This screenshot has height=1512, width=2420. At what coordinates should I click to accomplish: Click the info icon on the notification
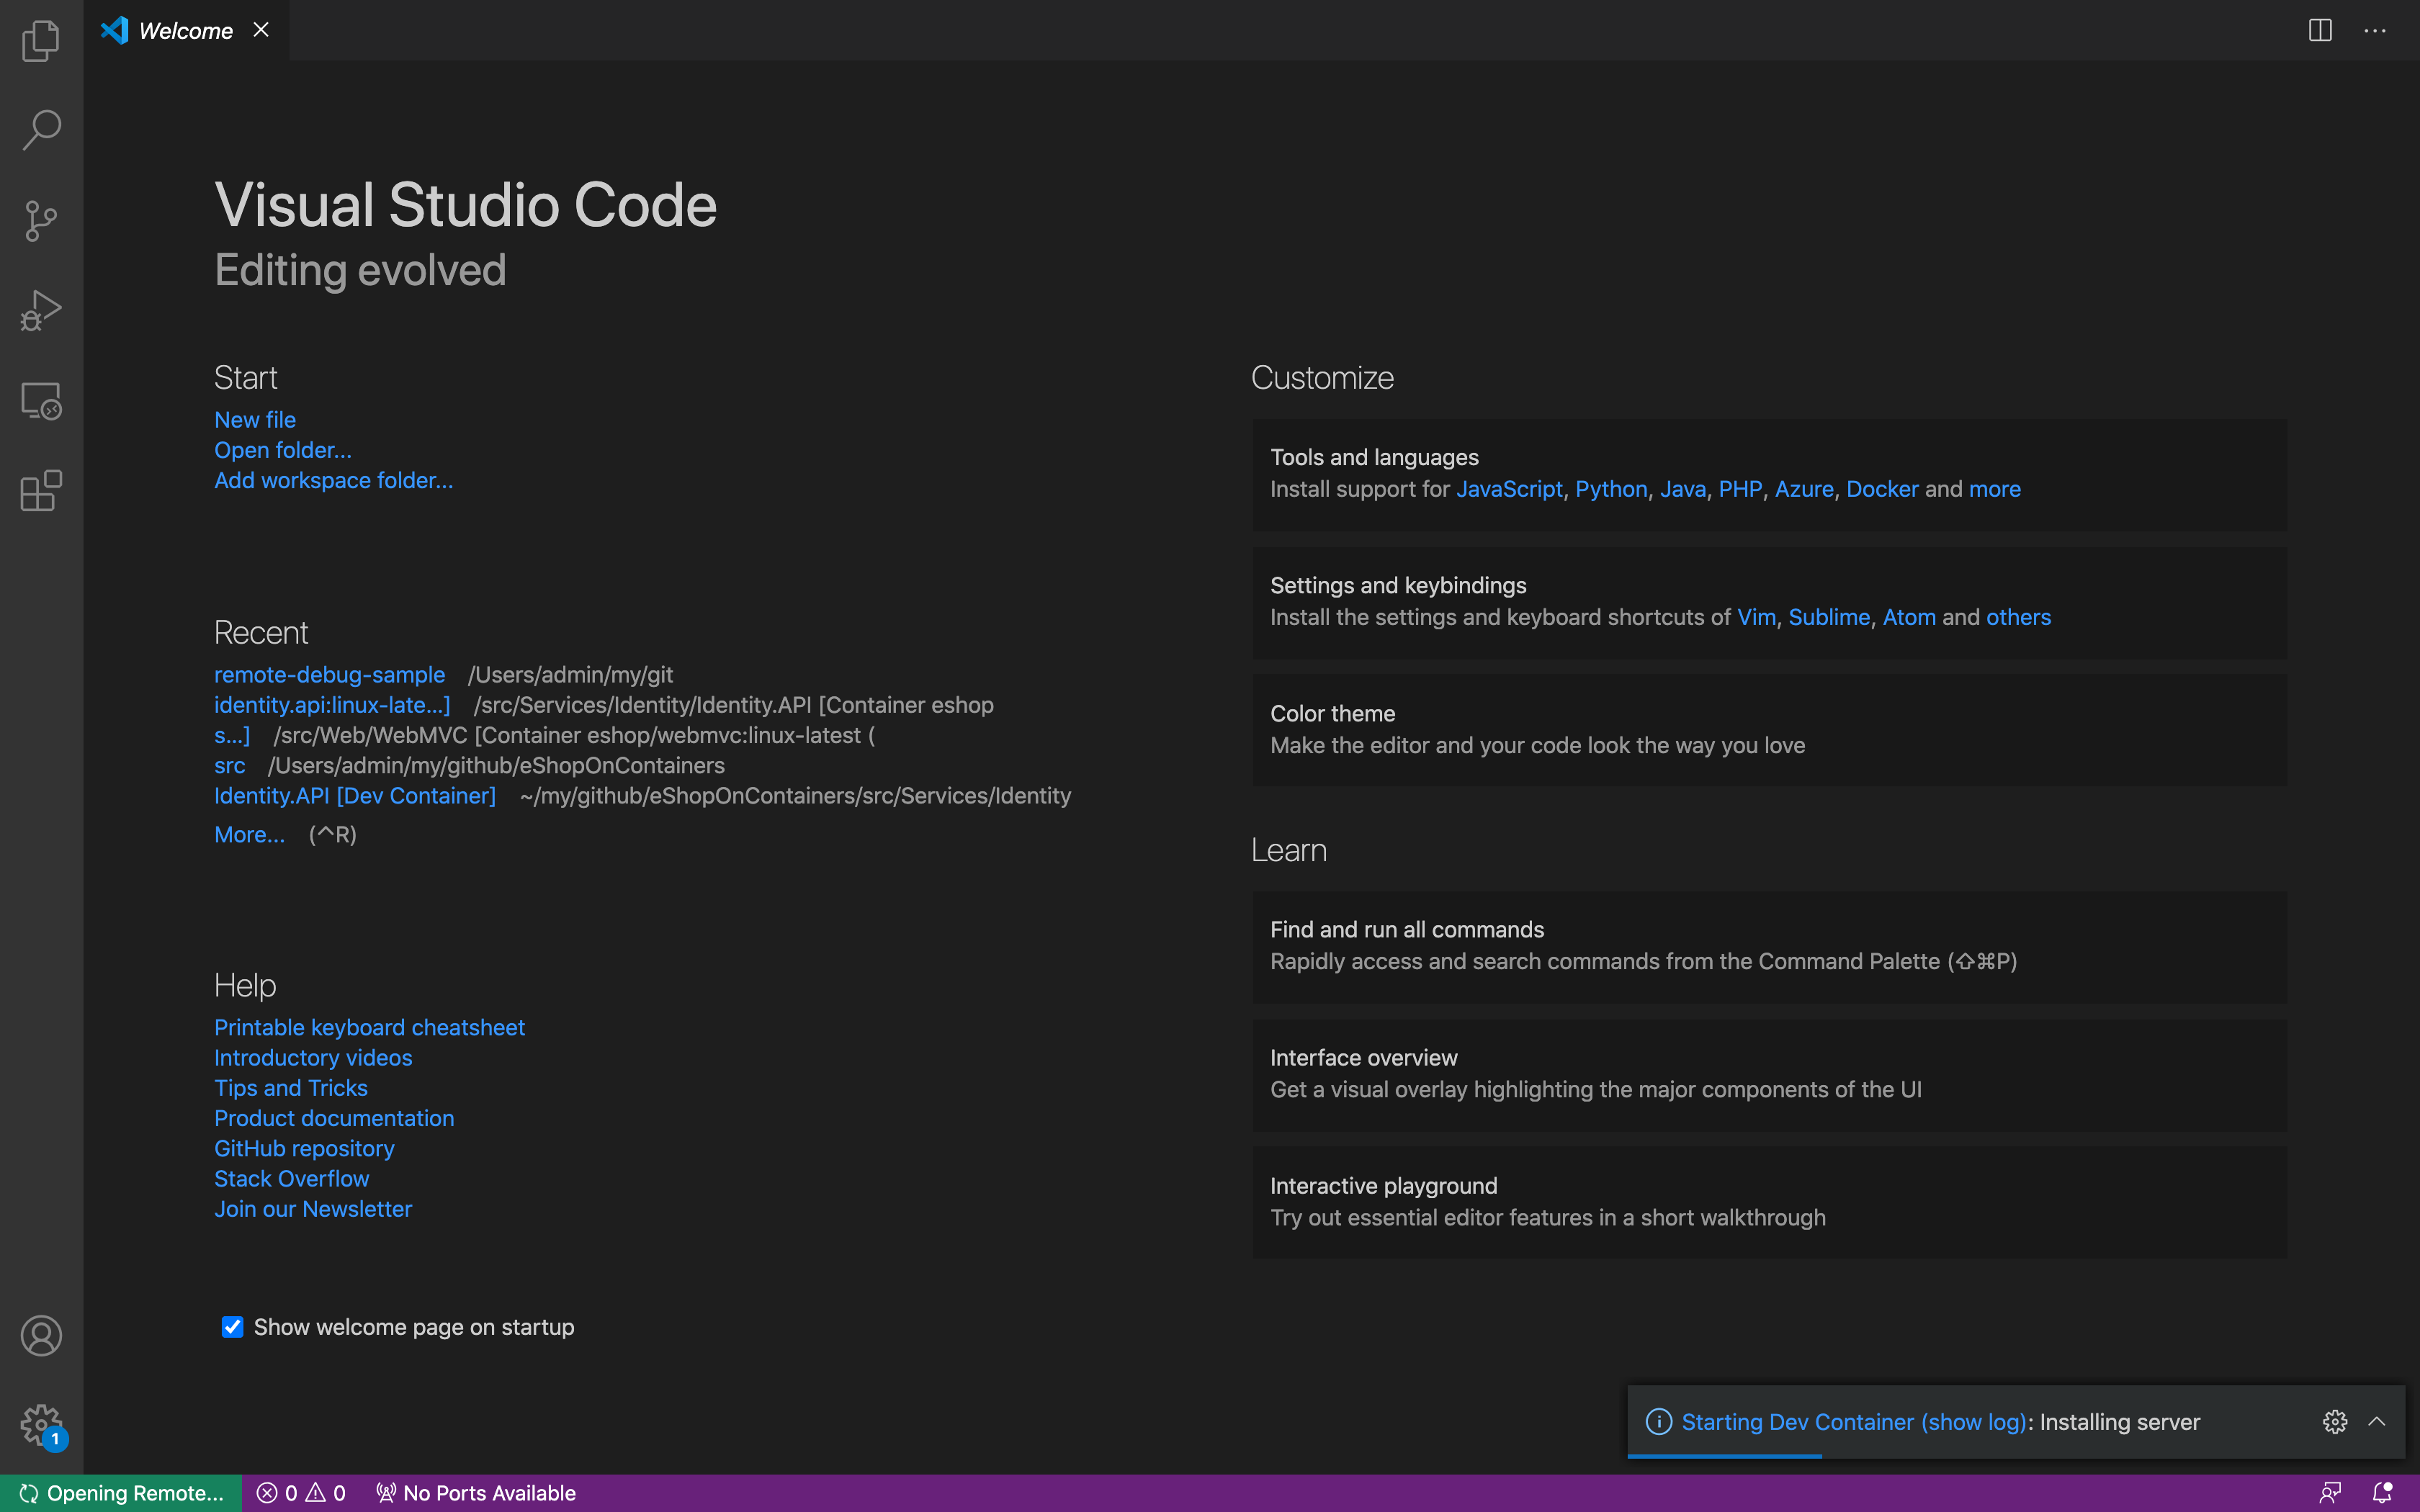1658,1421
